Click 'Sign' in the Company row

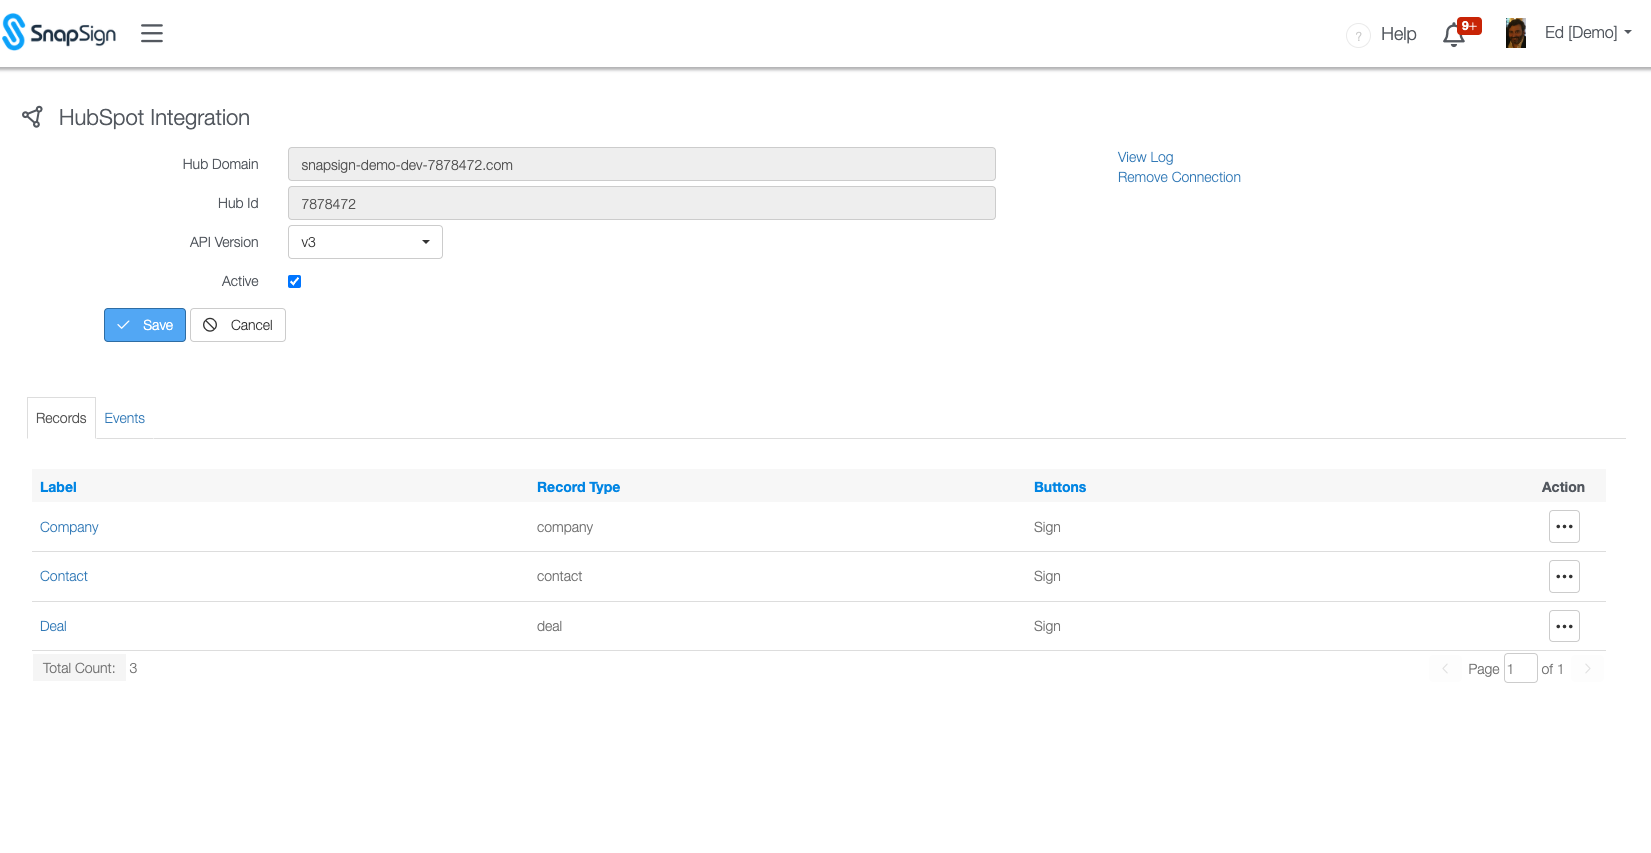(x=1047, y=527)
